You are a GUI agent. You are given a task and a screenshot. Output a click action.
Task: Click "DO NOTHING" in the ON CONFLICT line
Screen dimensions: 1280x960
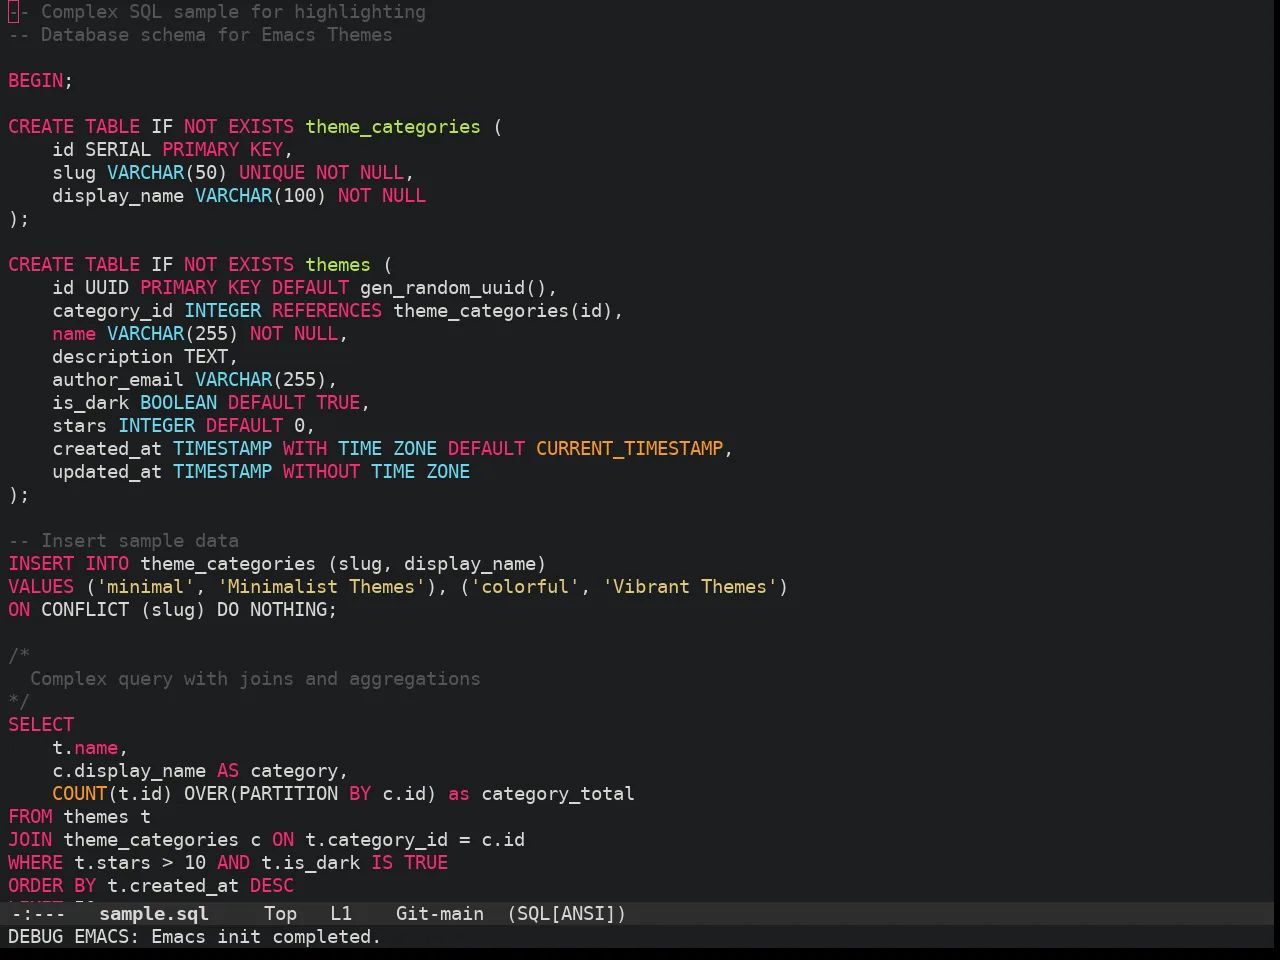pyautogui.click(x=272, y=610)
